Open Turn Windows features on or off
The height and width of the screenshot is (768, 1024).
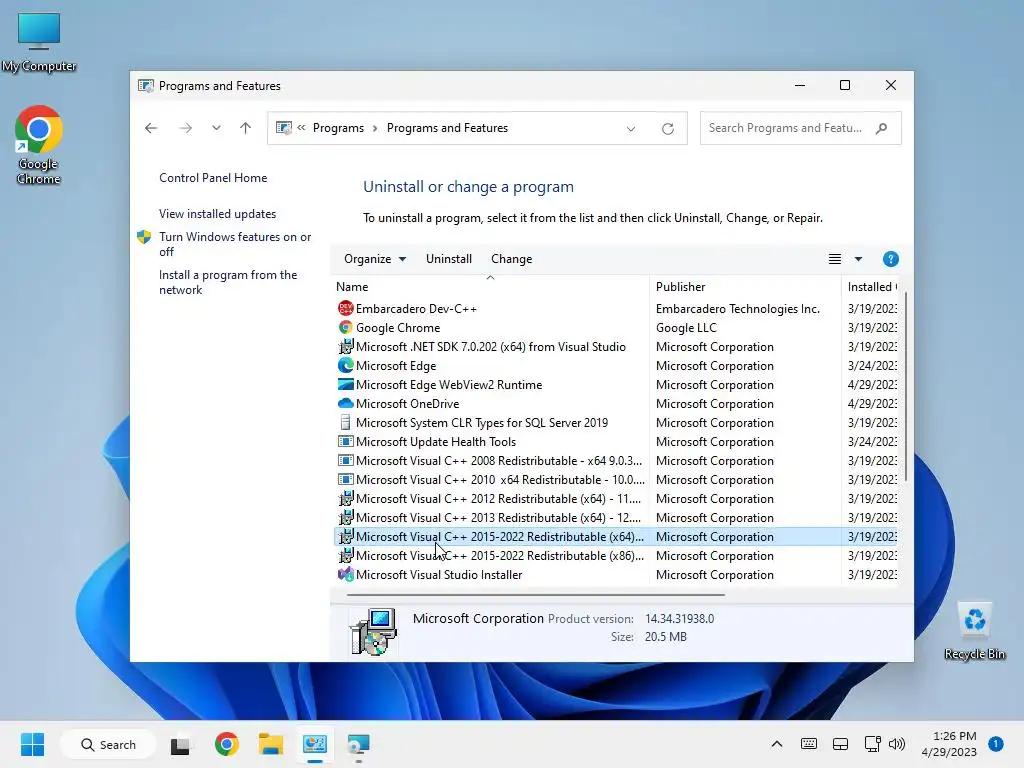click(x=235, y=244)
